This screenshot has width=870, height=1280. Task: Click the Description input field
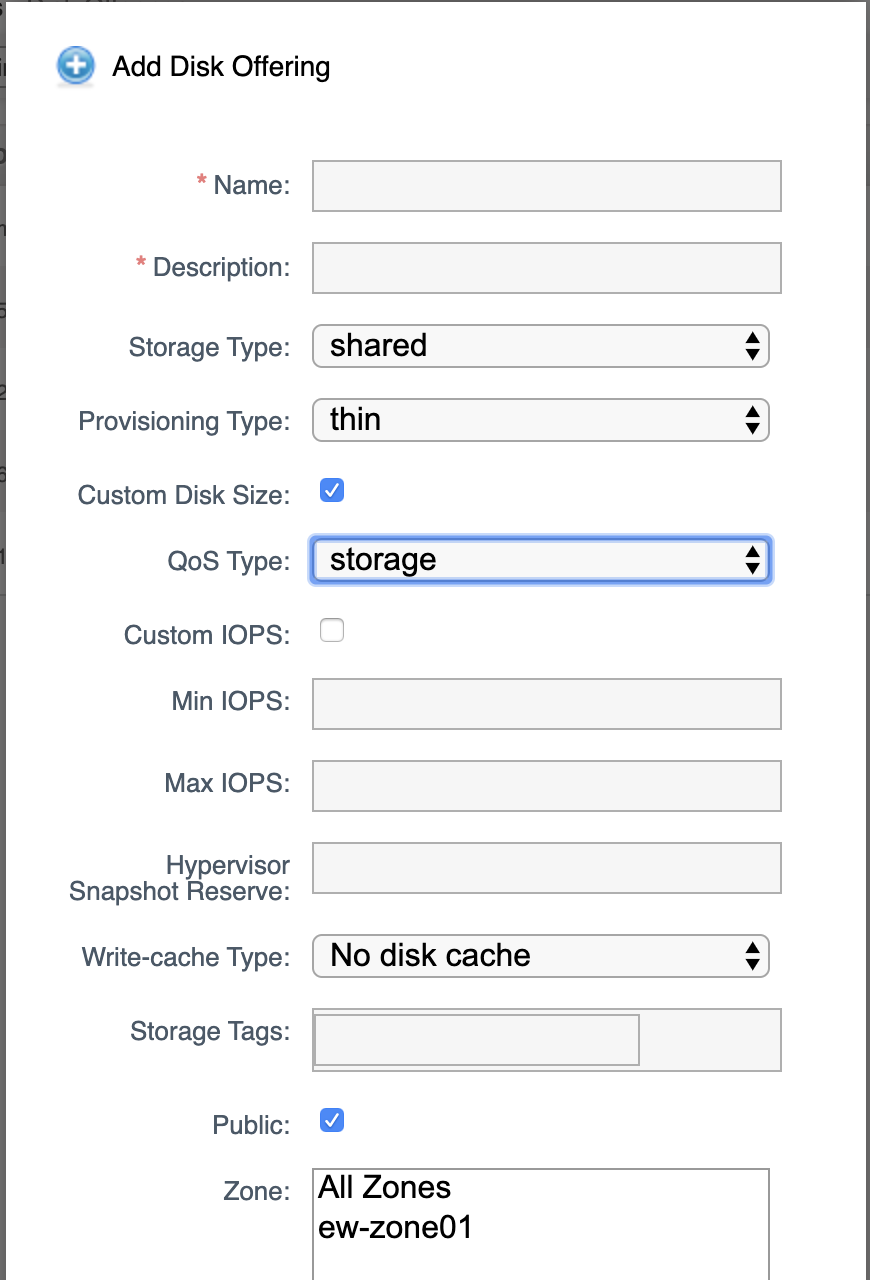pyautogui.click(x=546, y=268)
